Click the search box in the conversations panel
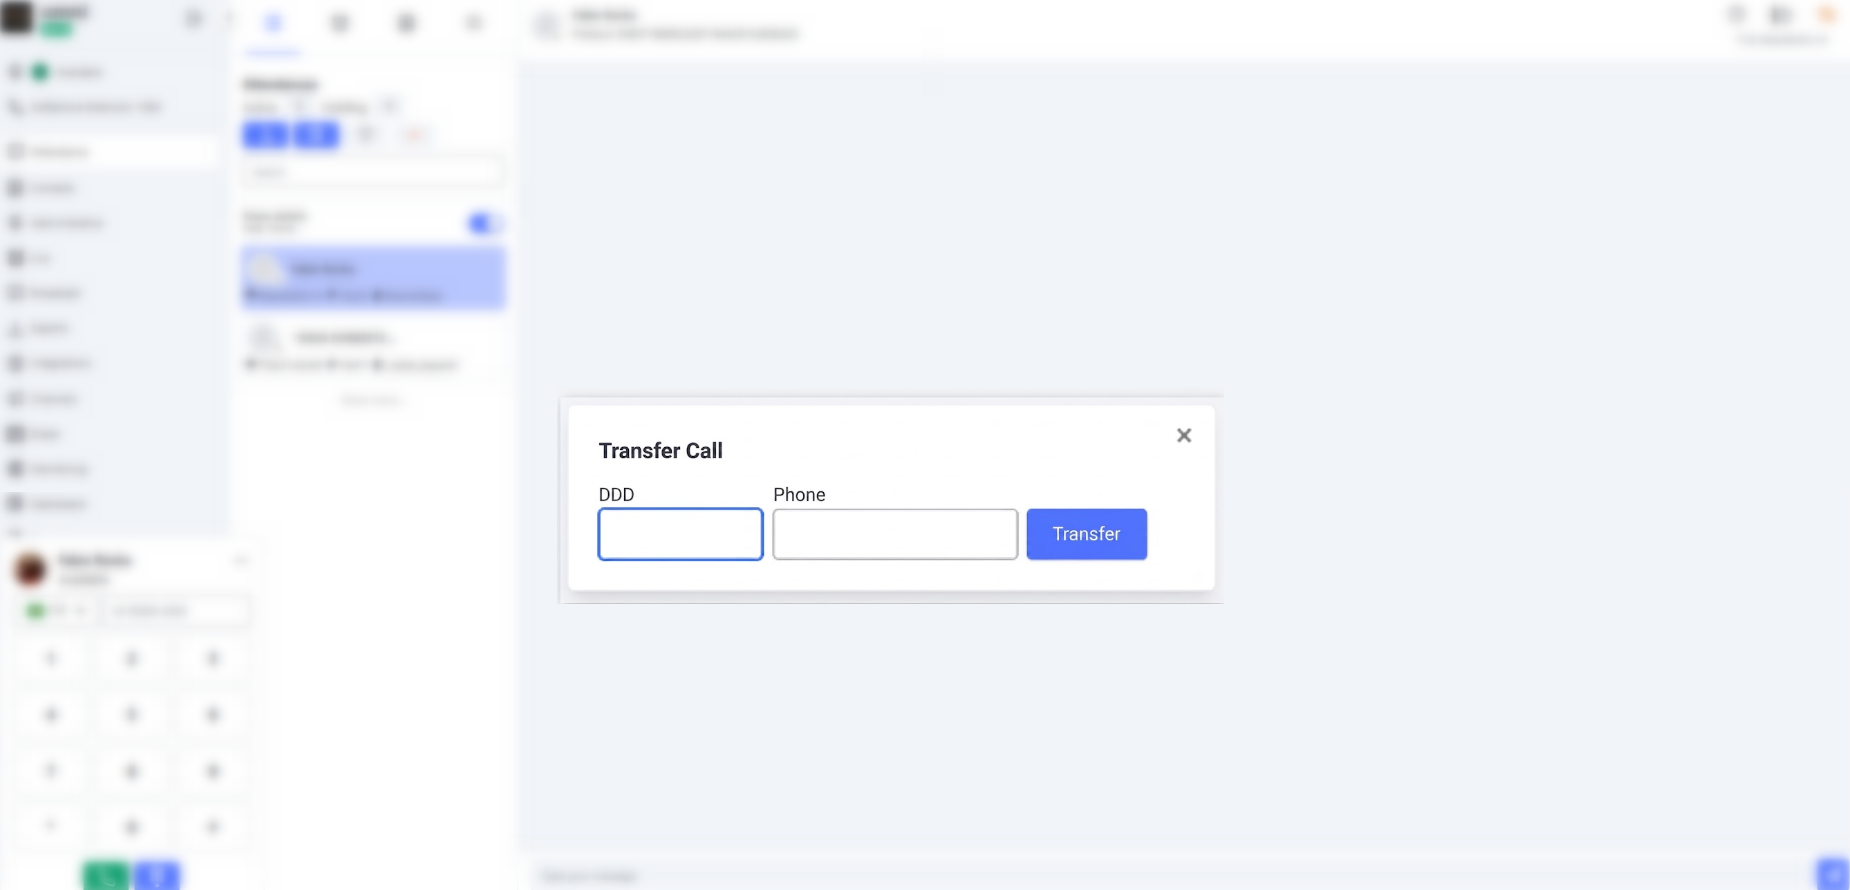The height and width of the screenshot is (890, 1850). point(373,172)
